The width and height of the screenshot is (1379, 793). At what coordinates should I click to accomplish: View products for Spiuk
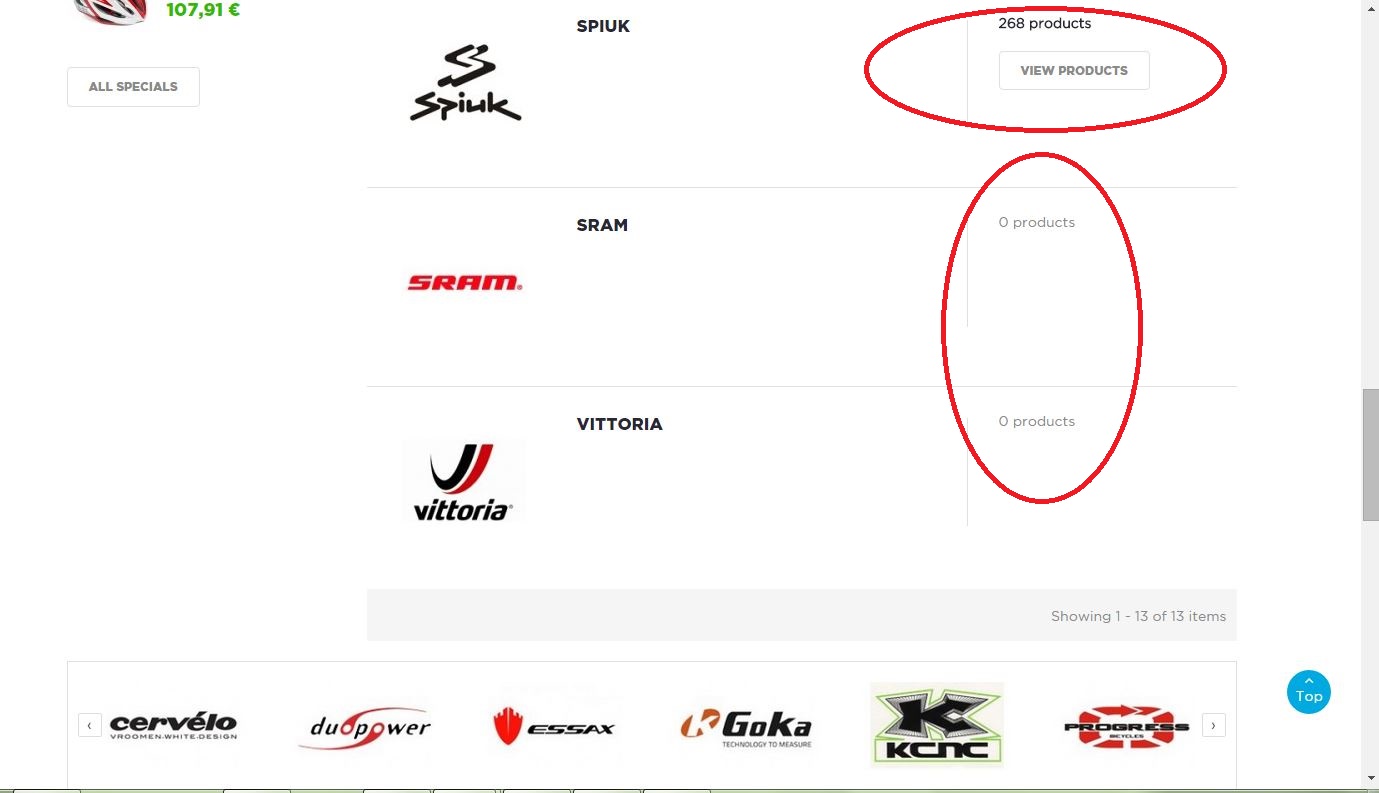coord(1074,71)
